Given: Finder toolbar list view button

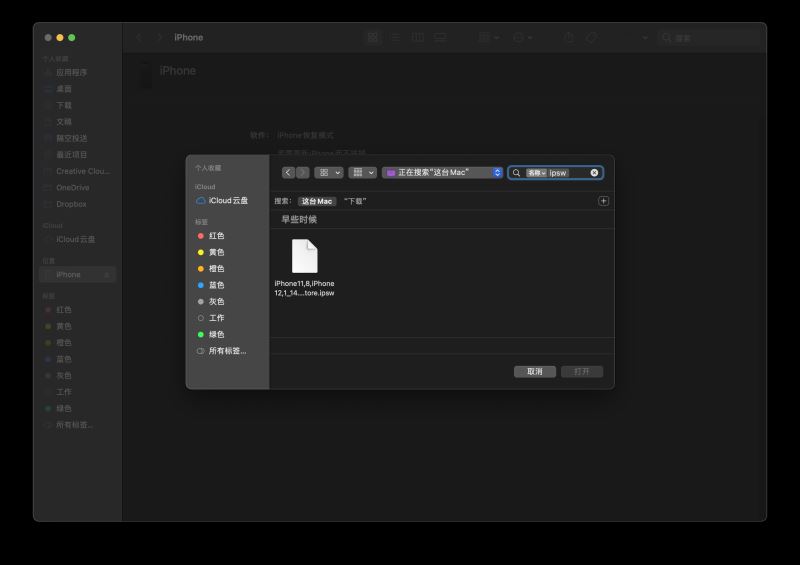Looking at the screenshot, I should (x=395, y=37).
